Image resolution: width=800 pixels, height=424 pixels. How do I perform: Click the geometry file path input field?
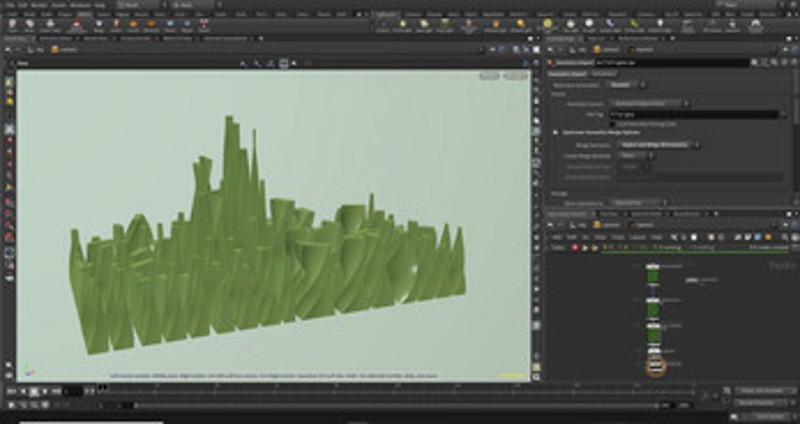[x=694, y=115]
